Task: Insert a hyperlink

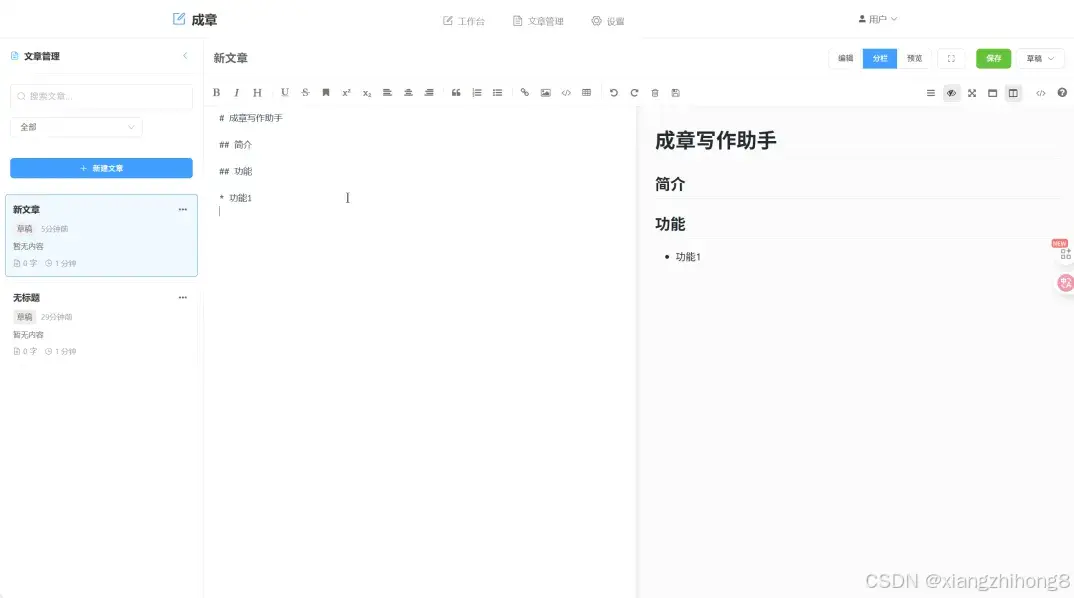Action: 525,92
